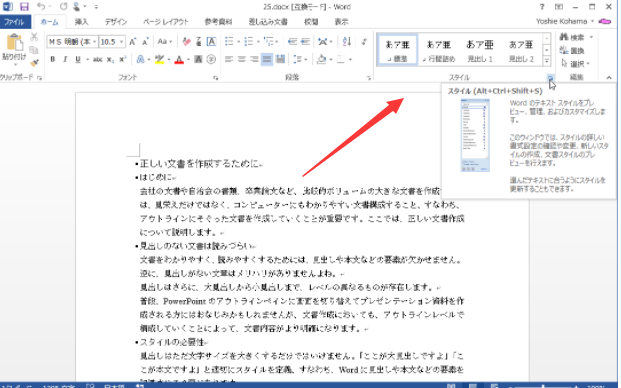
Task: Toggle italic formatting
Action: pos(65,59)
